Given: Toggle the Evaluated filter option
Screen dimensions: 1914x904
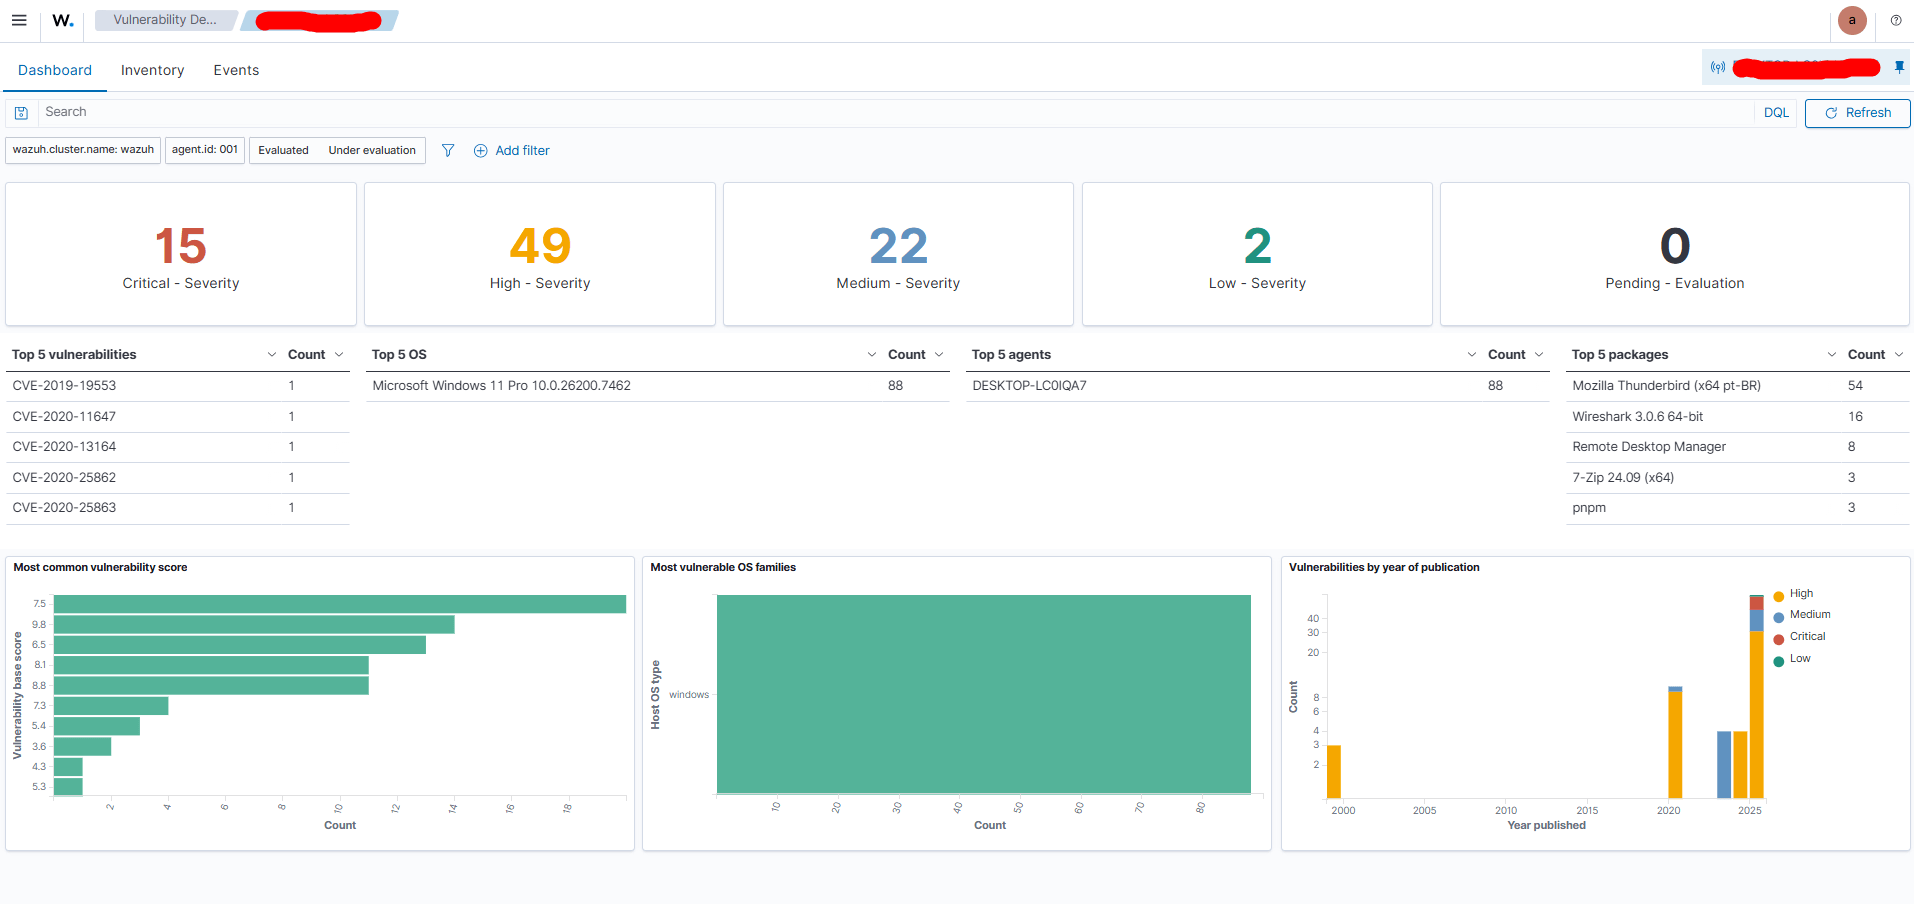Looking at the screenshot, I should click(283, 150).
